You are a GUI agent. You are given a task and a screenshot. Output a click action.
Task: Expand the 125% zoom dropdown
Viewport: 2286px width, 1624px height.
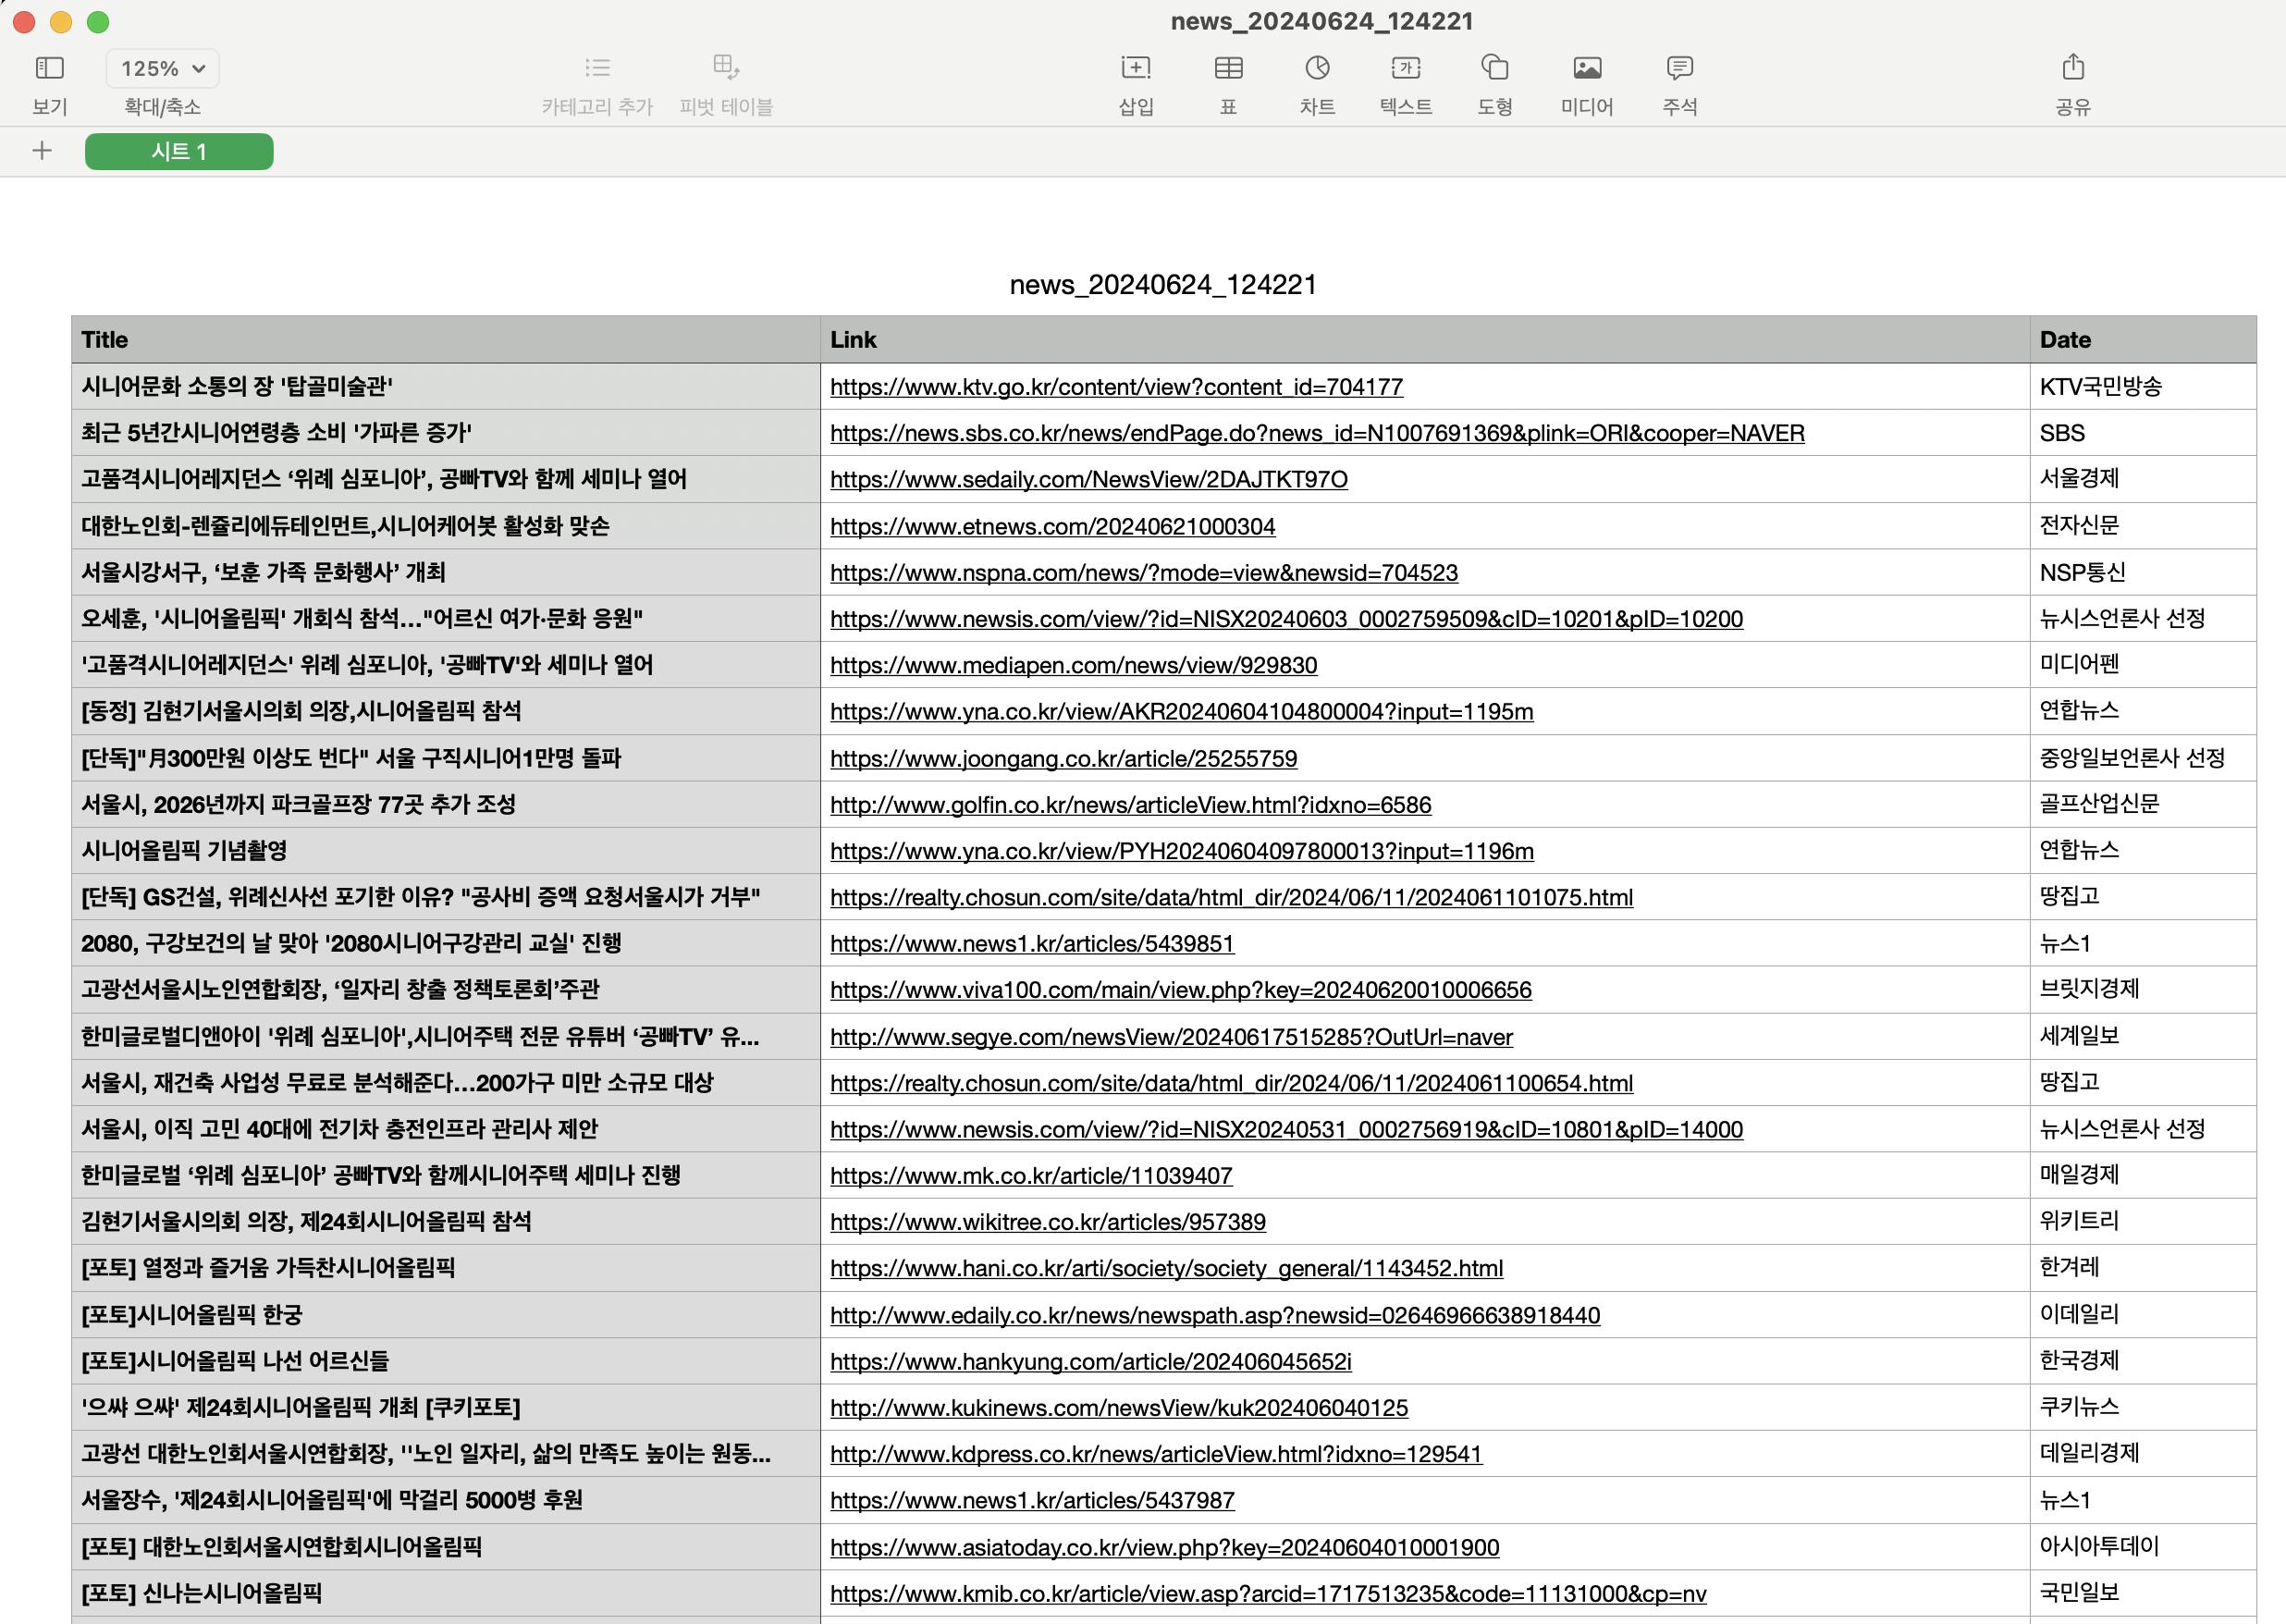162,68
